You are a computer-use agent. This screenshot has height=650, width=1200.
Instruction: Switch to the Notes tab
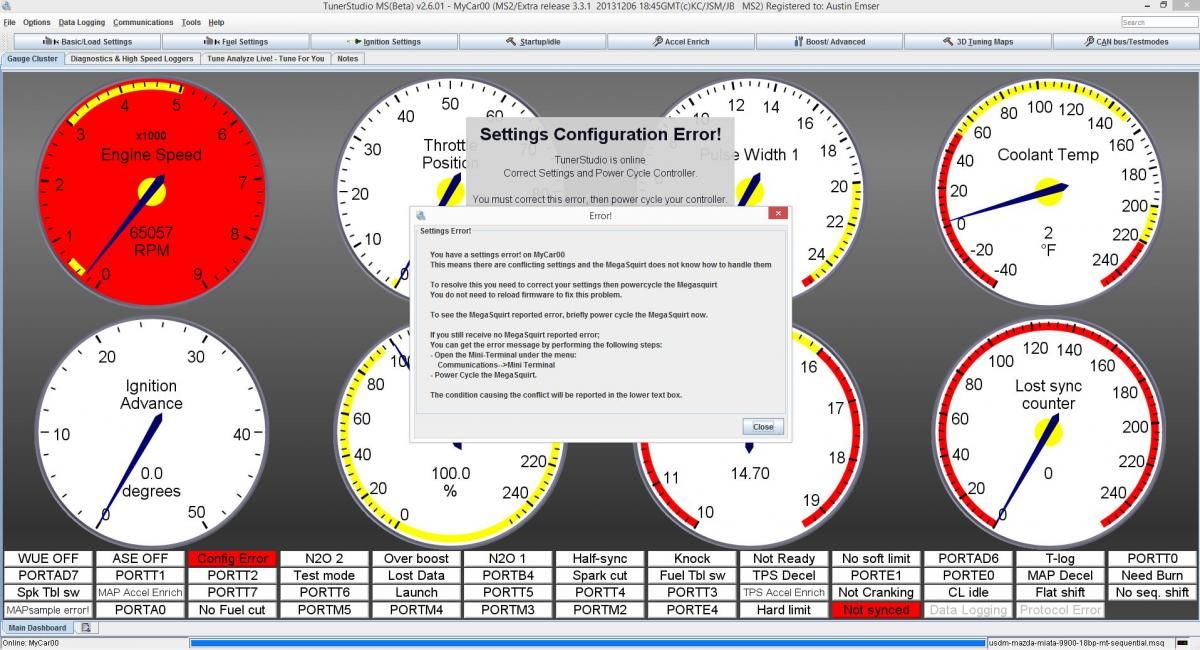pyautogui.click(x=347, y=59)
